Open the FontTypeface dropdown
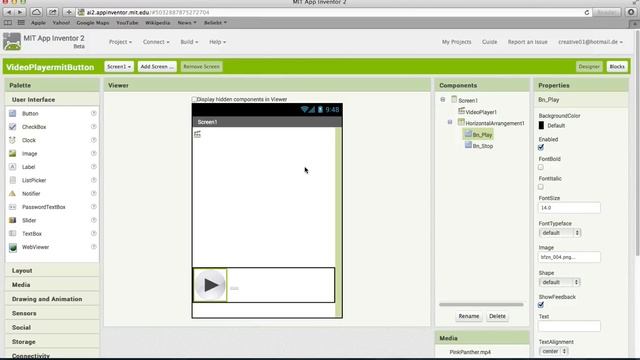640x360 pixels. [x=560, y=233]
